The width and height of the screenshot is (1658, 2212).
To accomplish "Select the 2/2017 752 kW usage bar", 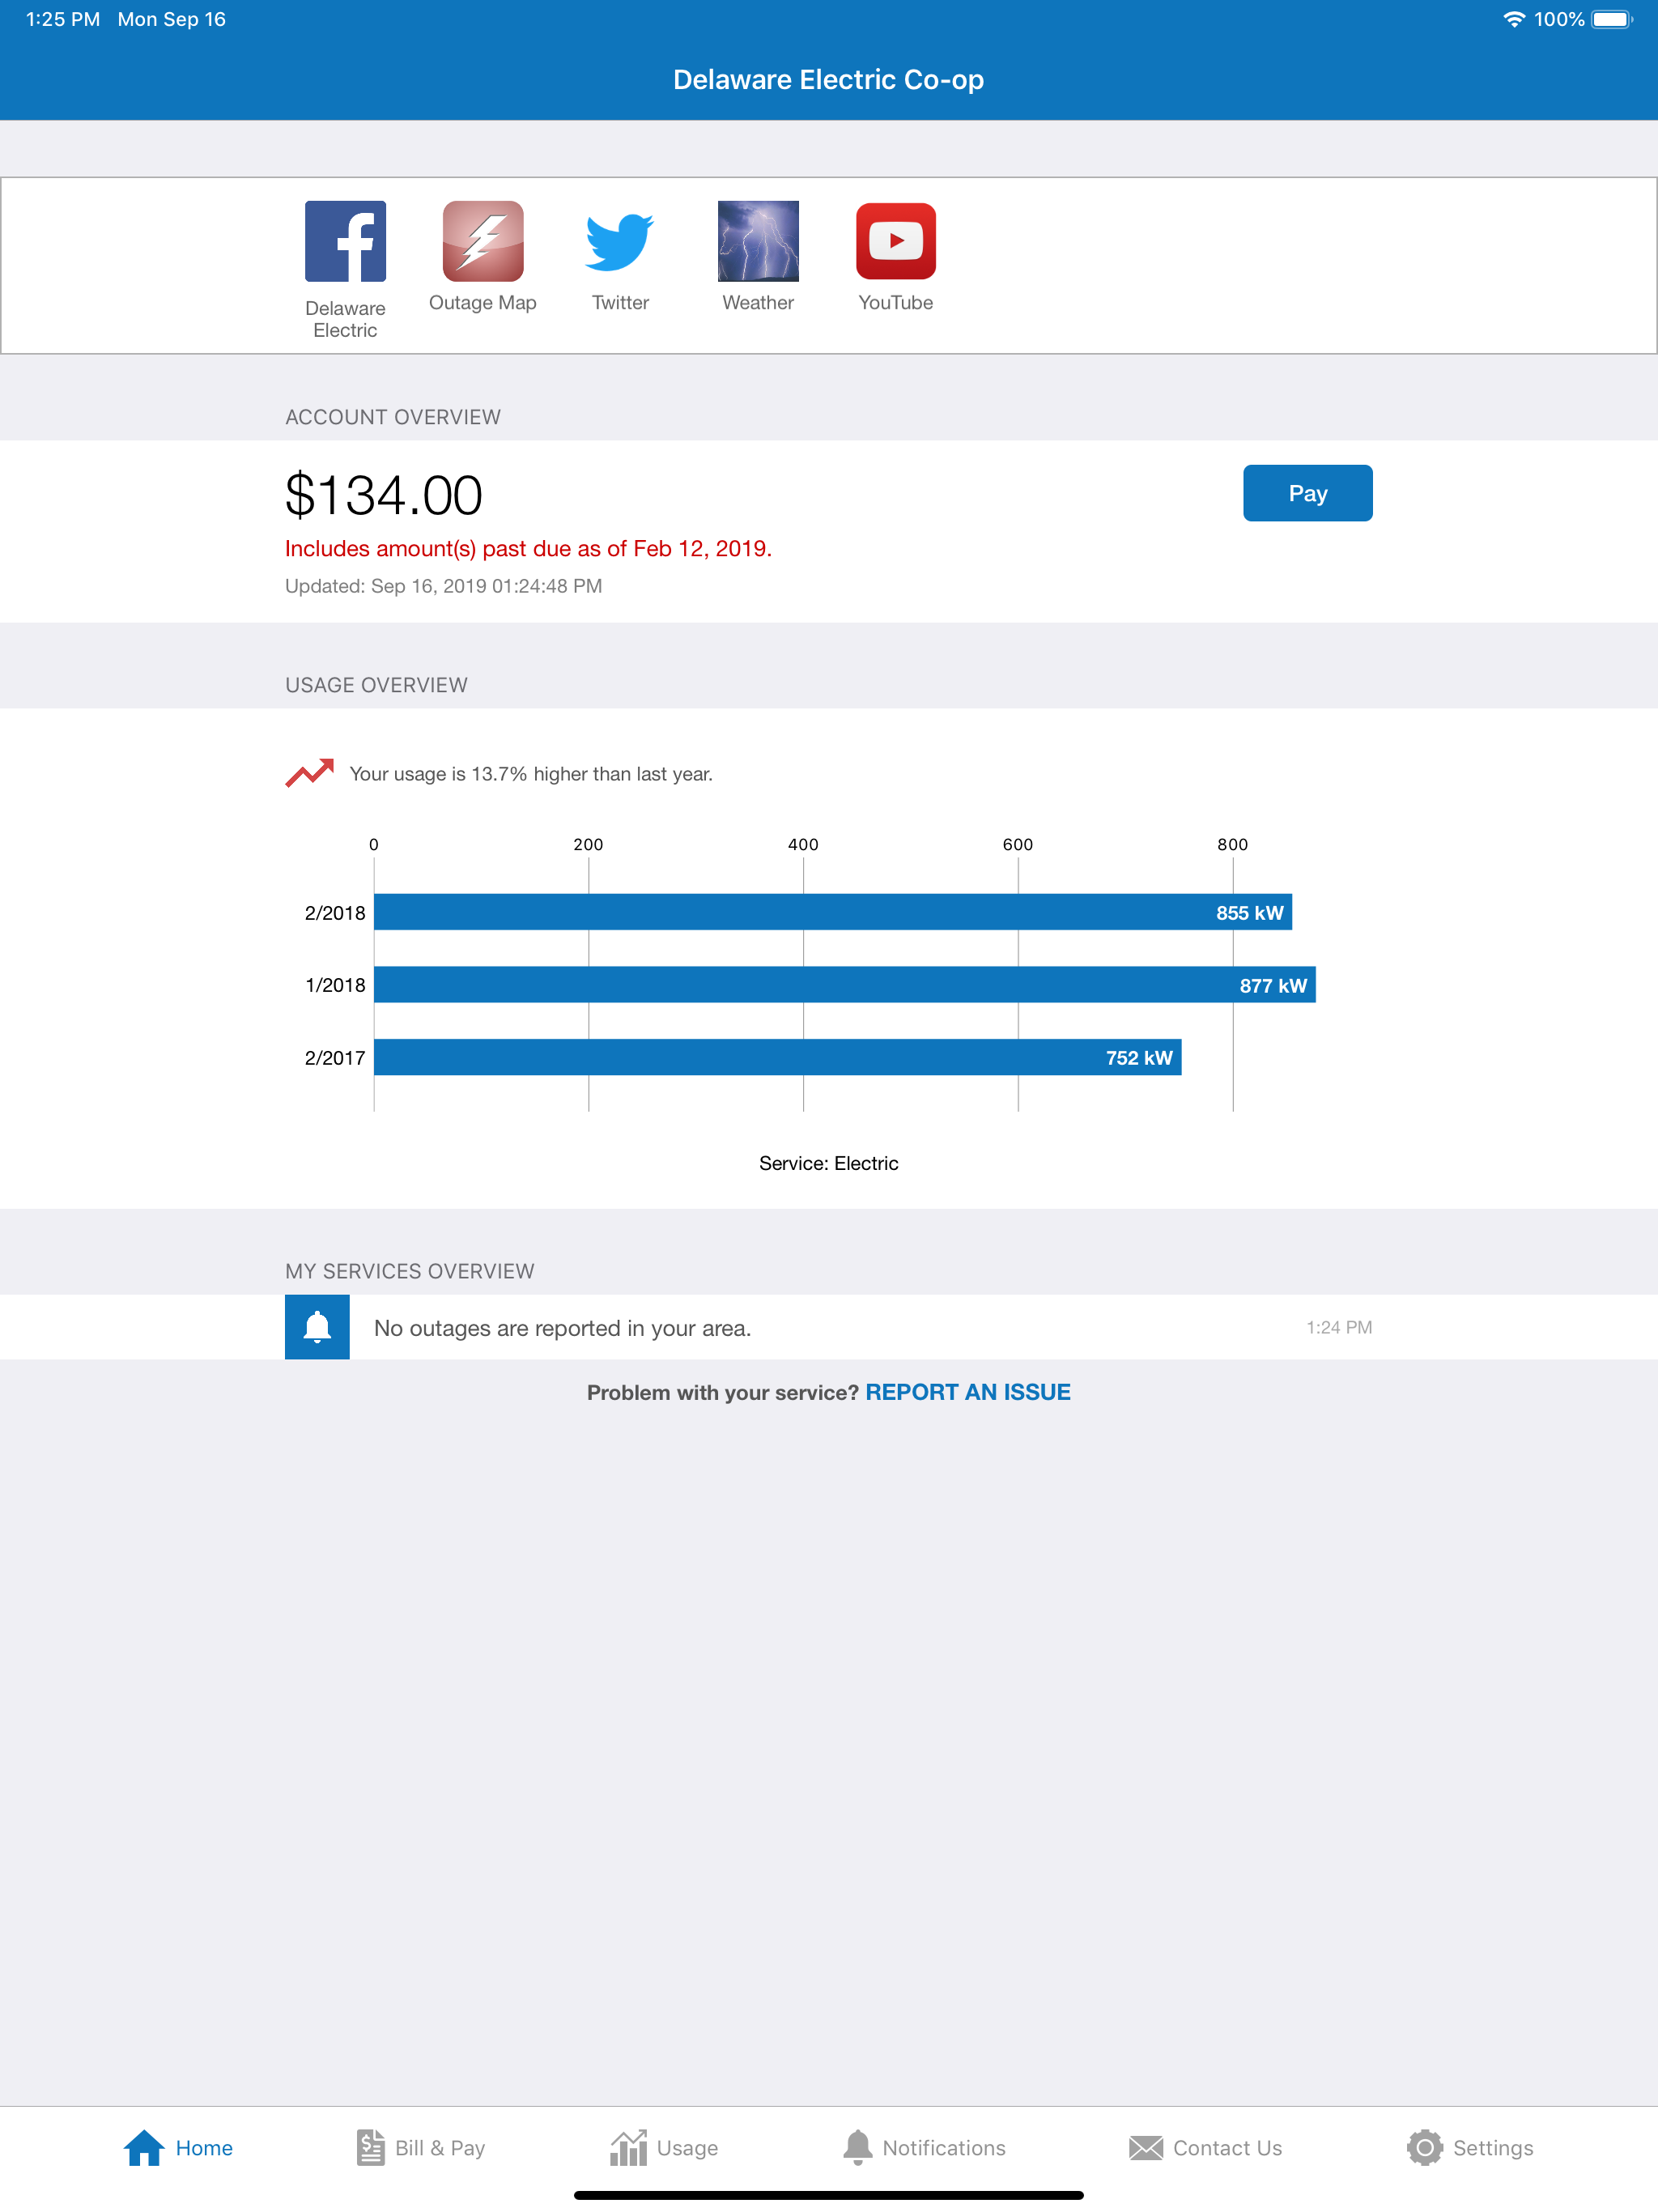I will pyautogui.click(x=777, y=1058).
